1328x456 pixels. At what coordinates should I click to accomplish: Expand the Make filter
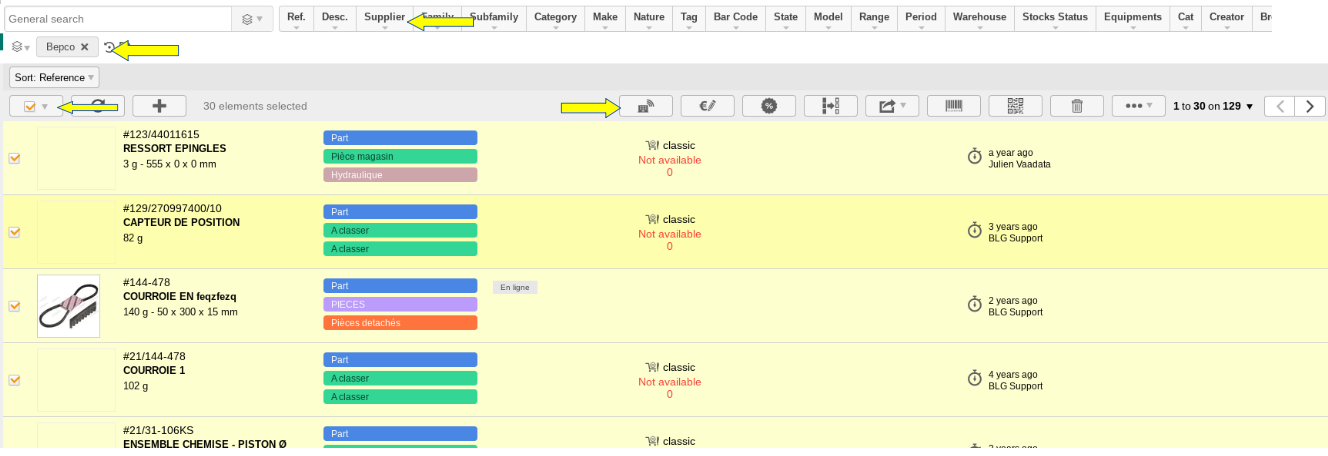(x=605, y=19)
